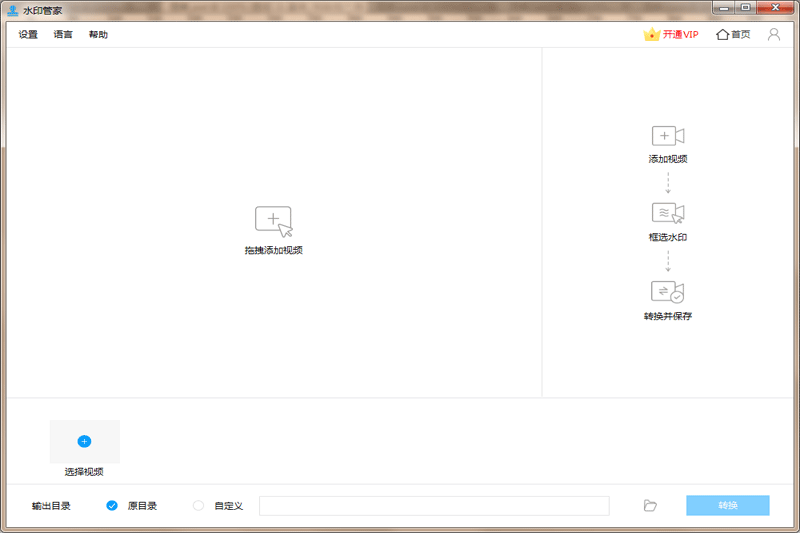Click the output directory path field

tap(433, 506)
